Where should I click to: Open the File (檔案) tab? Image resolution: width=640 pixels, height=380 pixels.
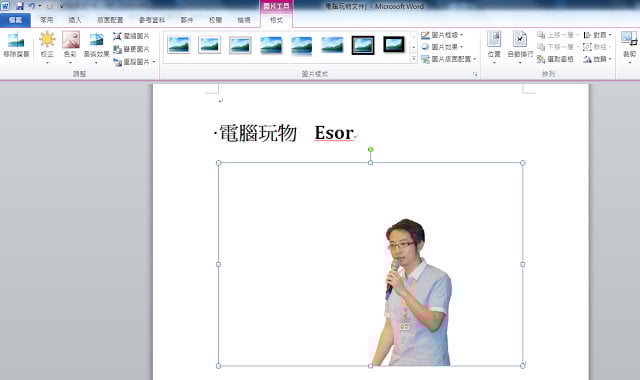(x=16, y=20)
